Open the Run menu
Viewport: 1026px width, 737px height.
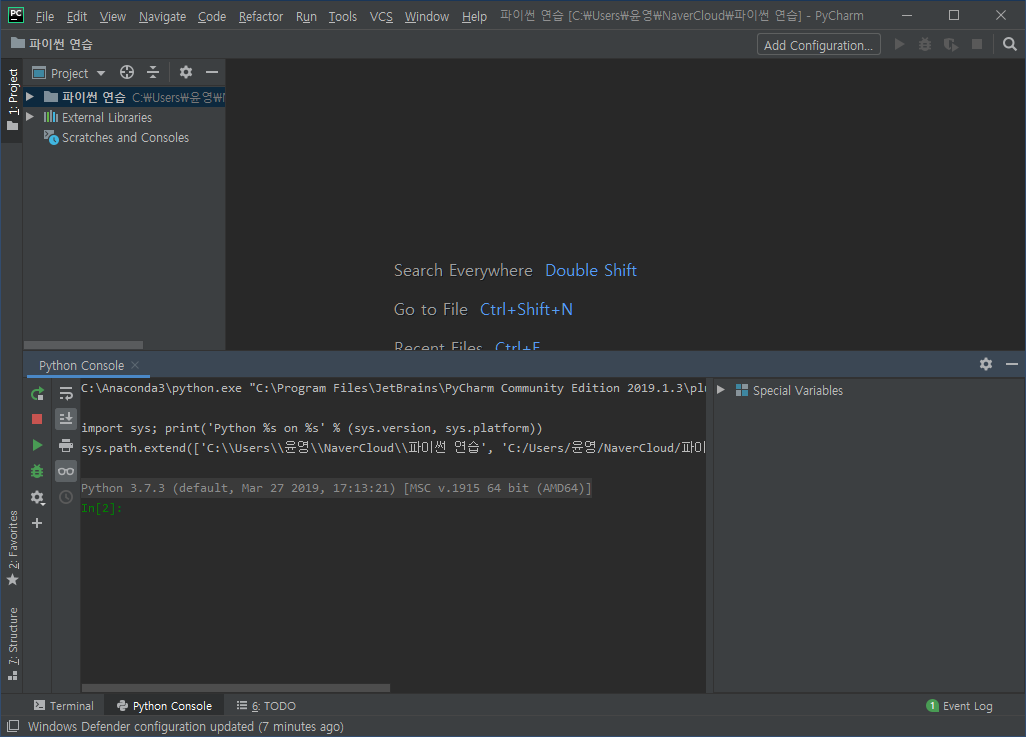pos(306,16)
